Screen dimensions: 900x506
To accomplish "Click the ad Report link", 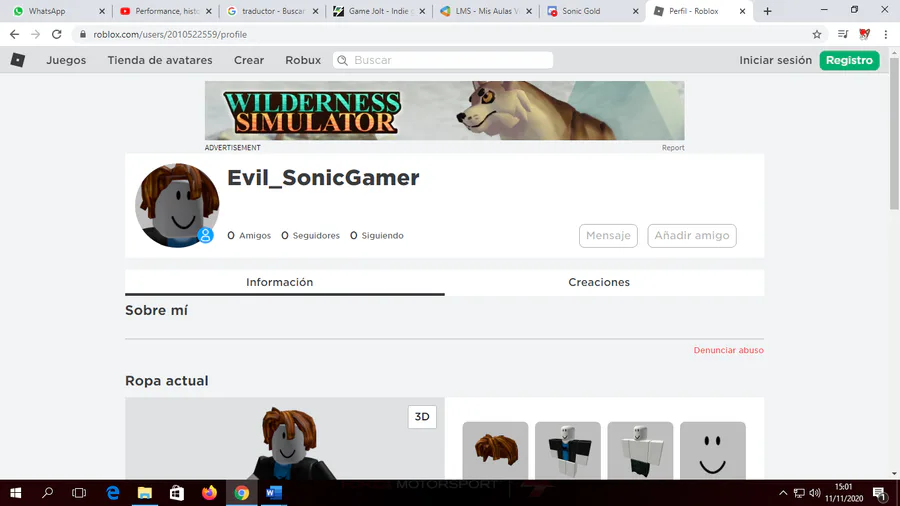I will 673,147.
